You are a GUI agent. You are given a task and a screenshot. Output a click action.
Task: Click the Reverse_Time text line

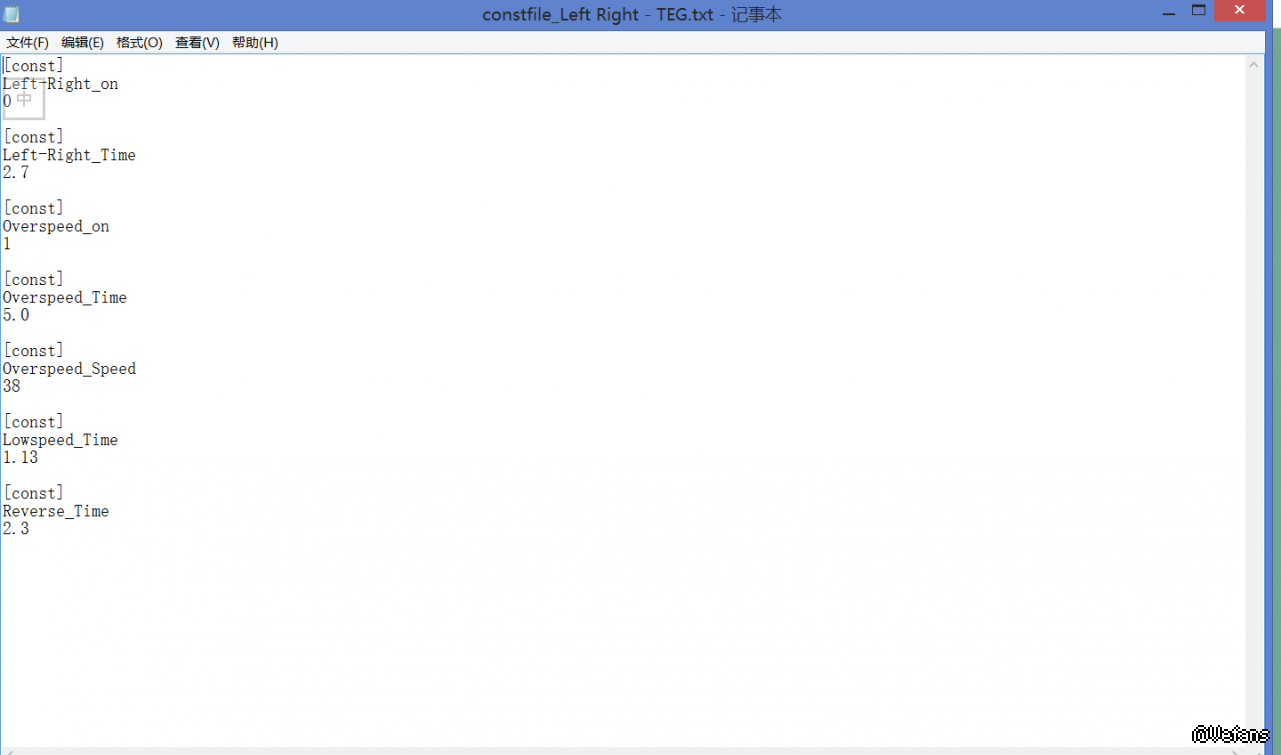click(56, 511)
